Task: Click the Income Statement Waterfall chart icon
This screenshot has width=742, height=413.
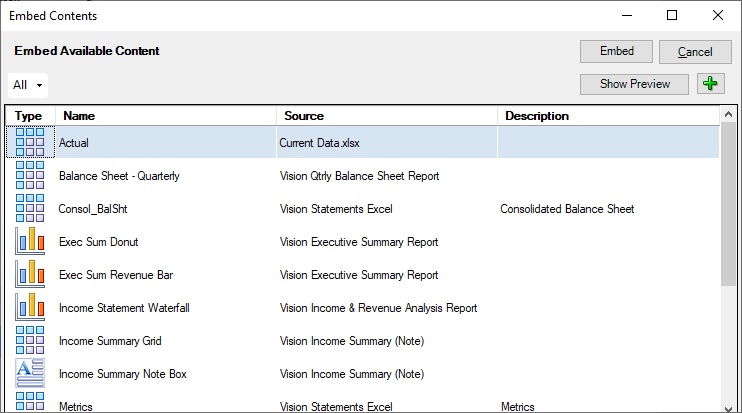Action: 30,307
